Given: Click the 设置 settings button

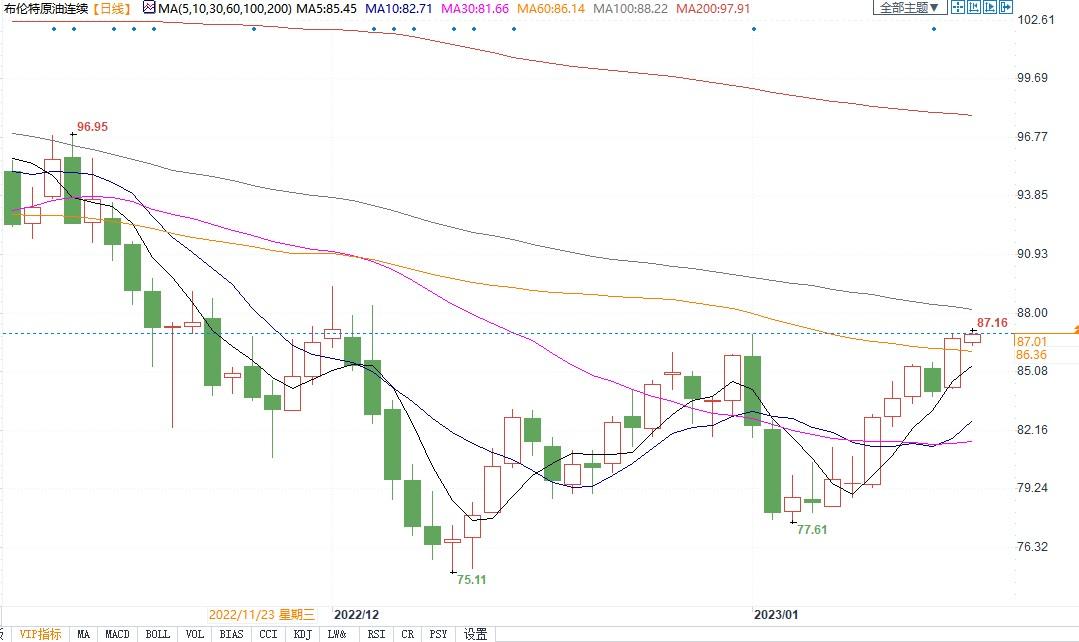Looking at the screenshot, I should click(x=476, y=634).
